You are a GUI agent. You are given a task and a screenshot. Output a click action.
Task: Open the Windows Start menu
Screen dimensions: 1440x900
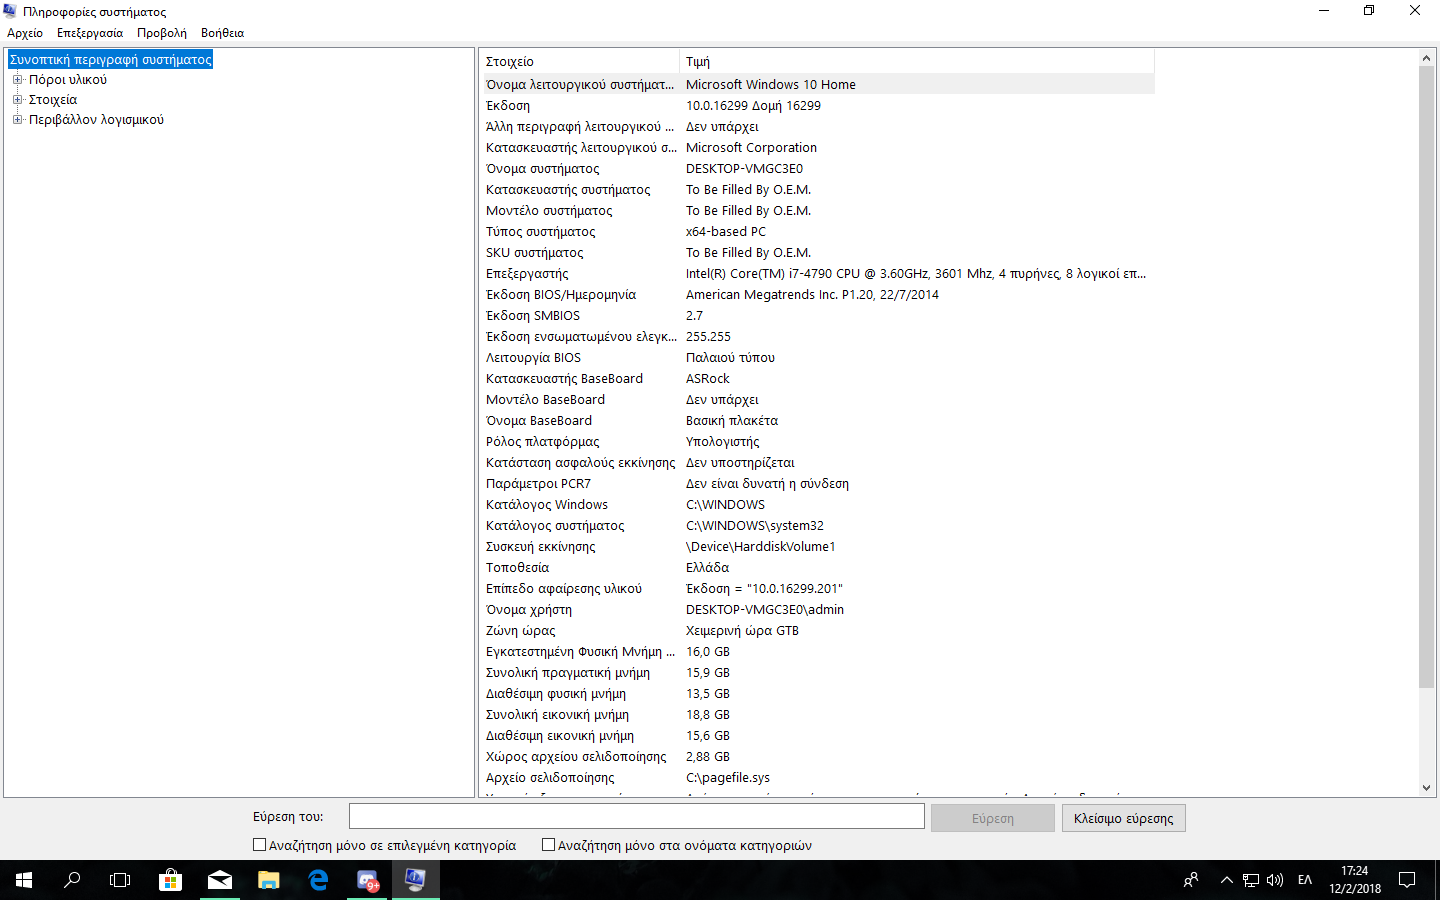click(x=24, y=880)
